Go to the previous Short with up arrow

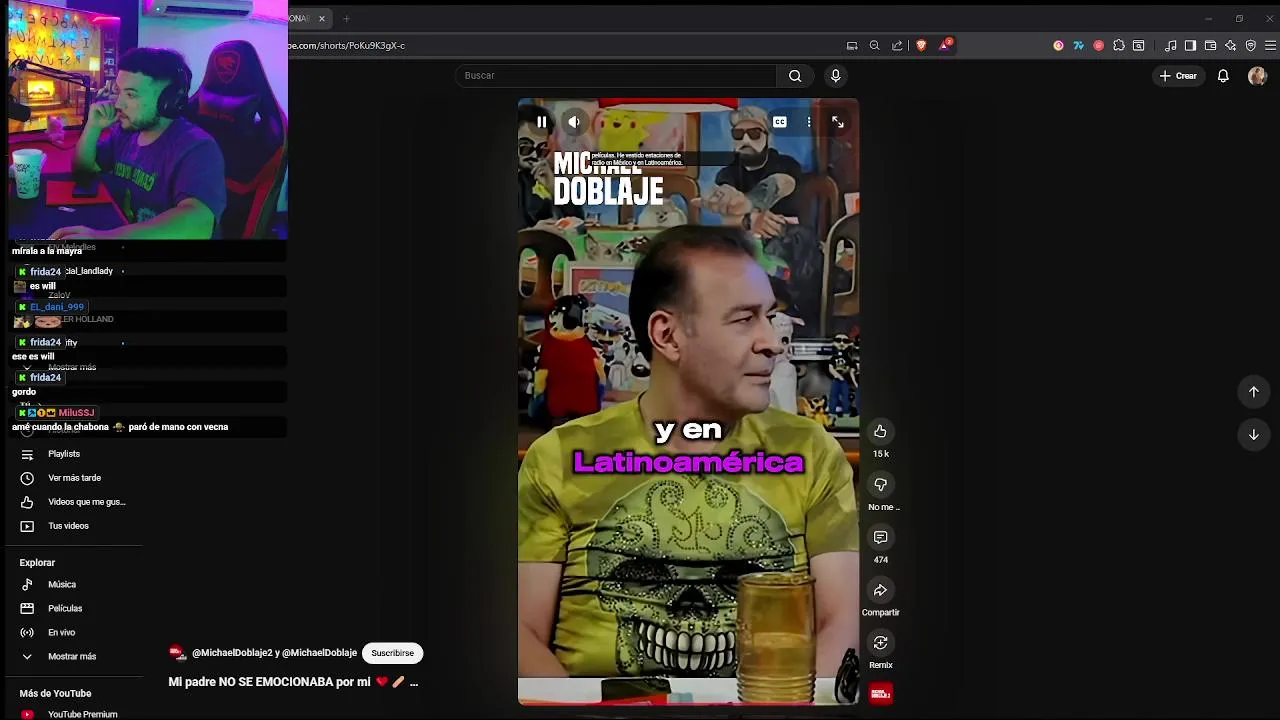click(x=1253, y=392)
